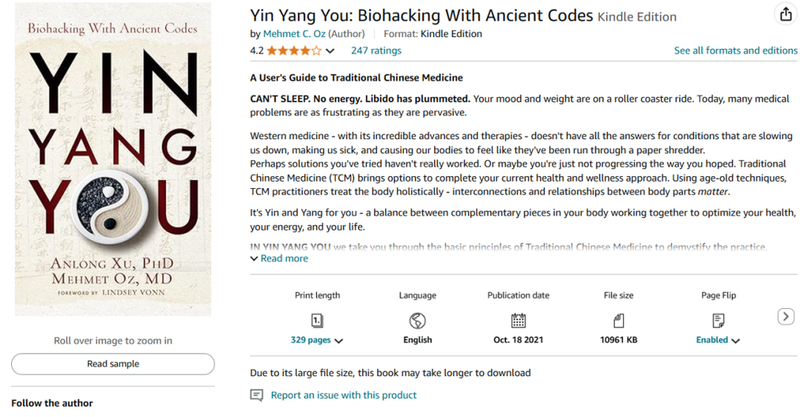
Task: Open the 247 ratings link
Action: (x=376, y=50)
